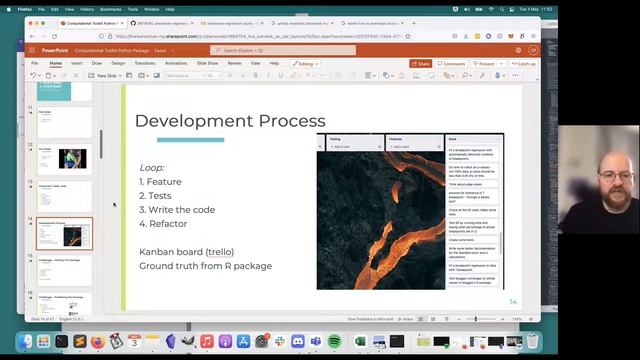Click the Present button

click(x=484, y=64)
